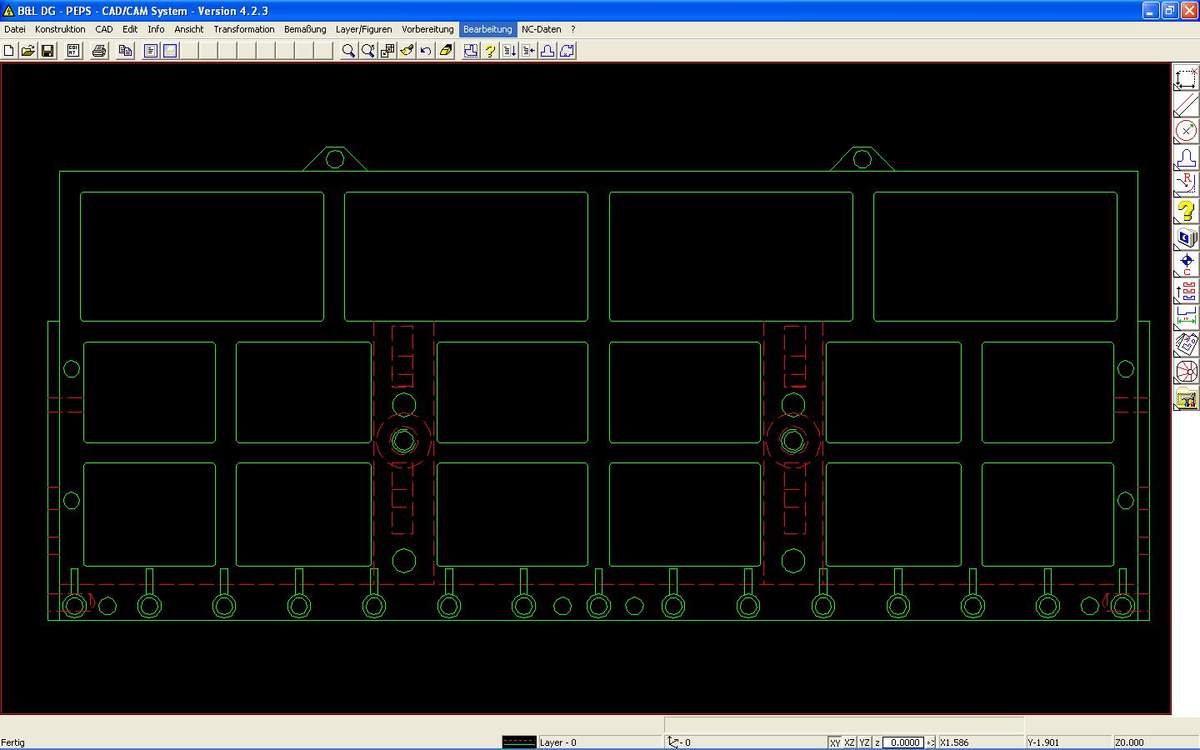Open a file with the folder icon
Viewport: 1200px width, 750px height.
tap(28, 51)
